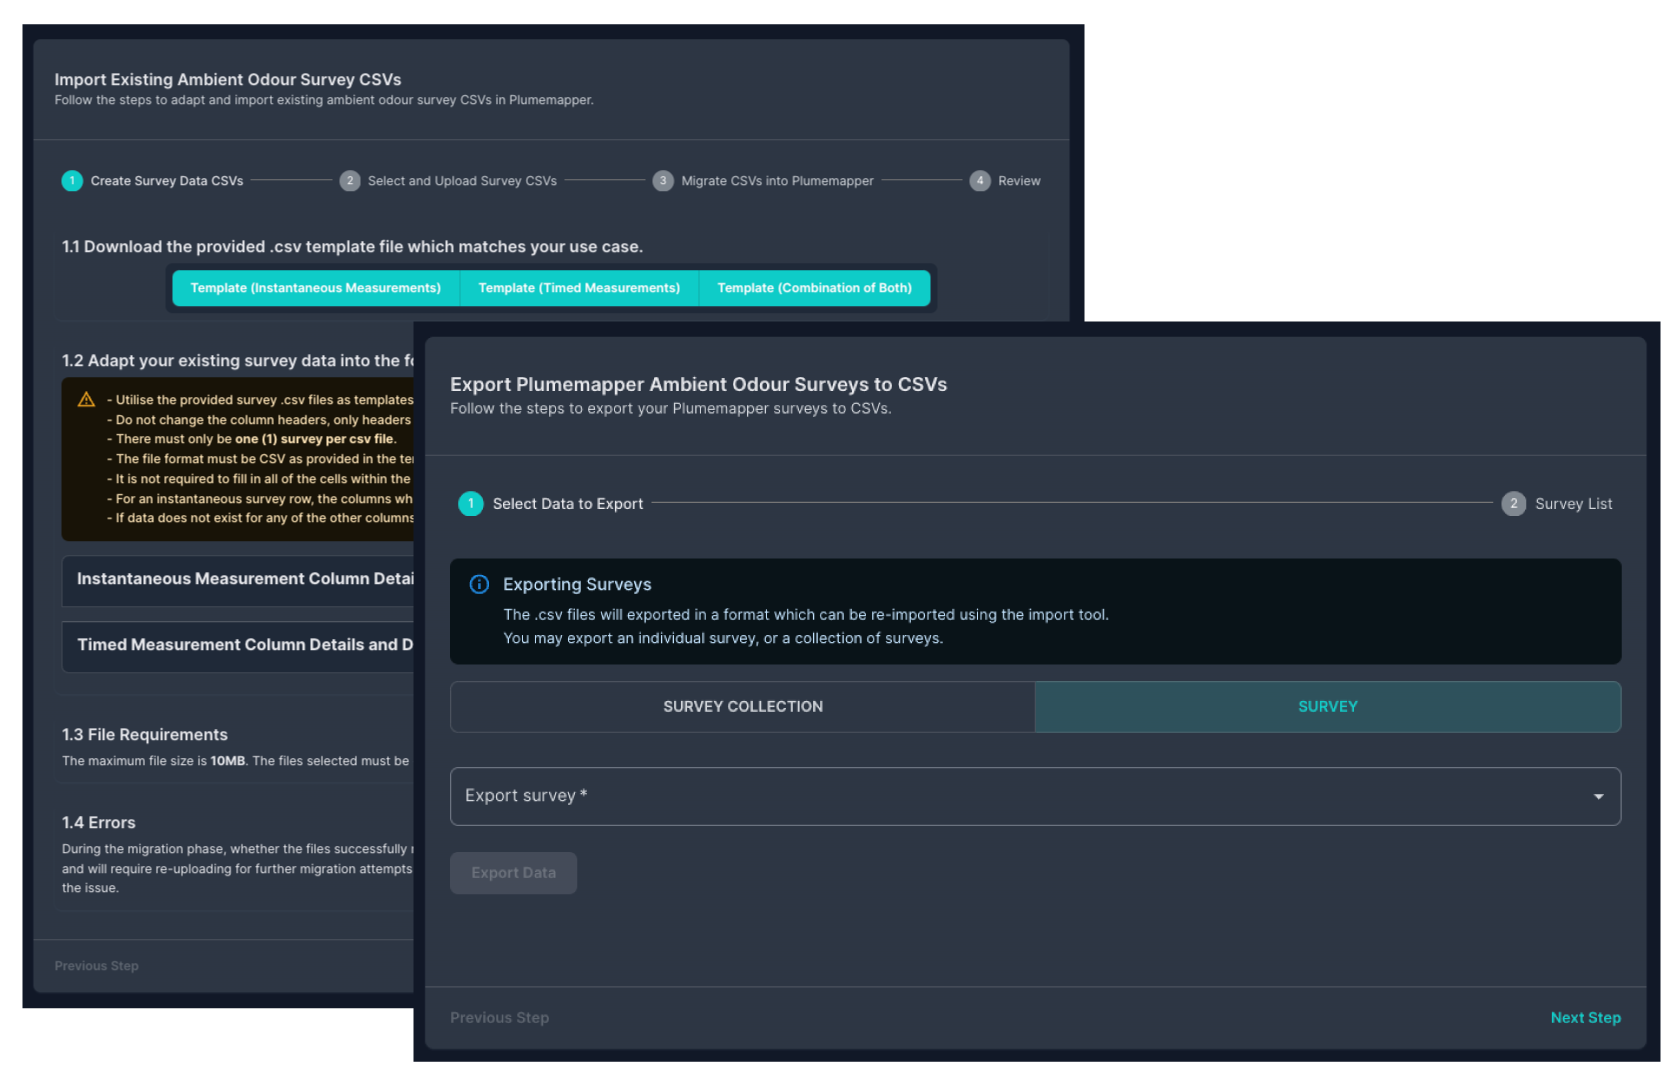Click the Exporting Surveys info title
The height and width of the screenshot is (1080, 1676).
coord(577,585)
